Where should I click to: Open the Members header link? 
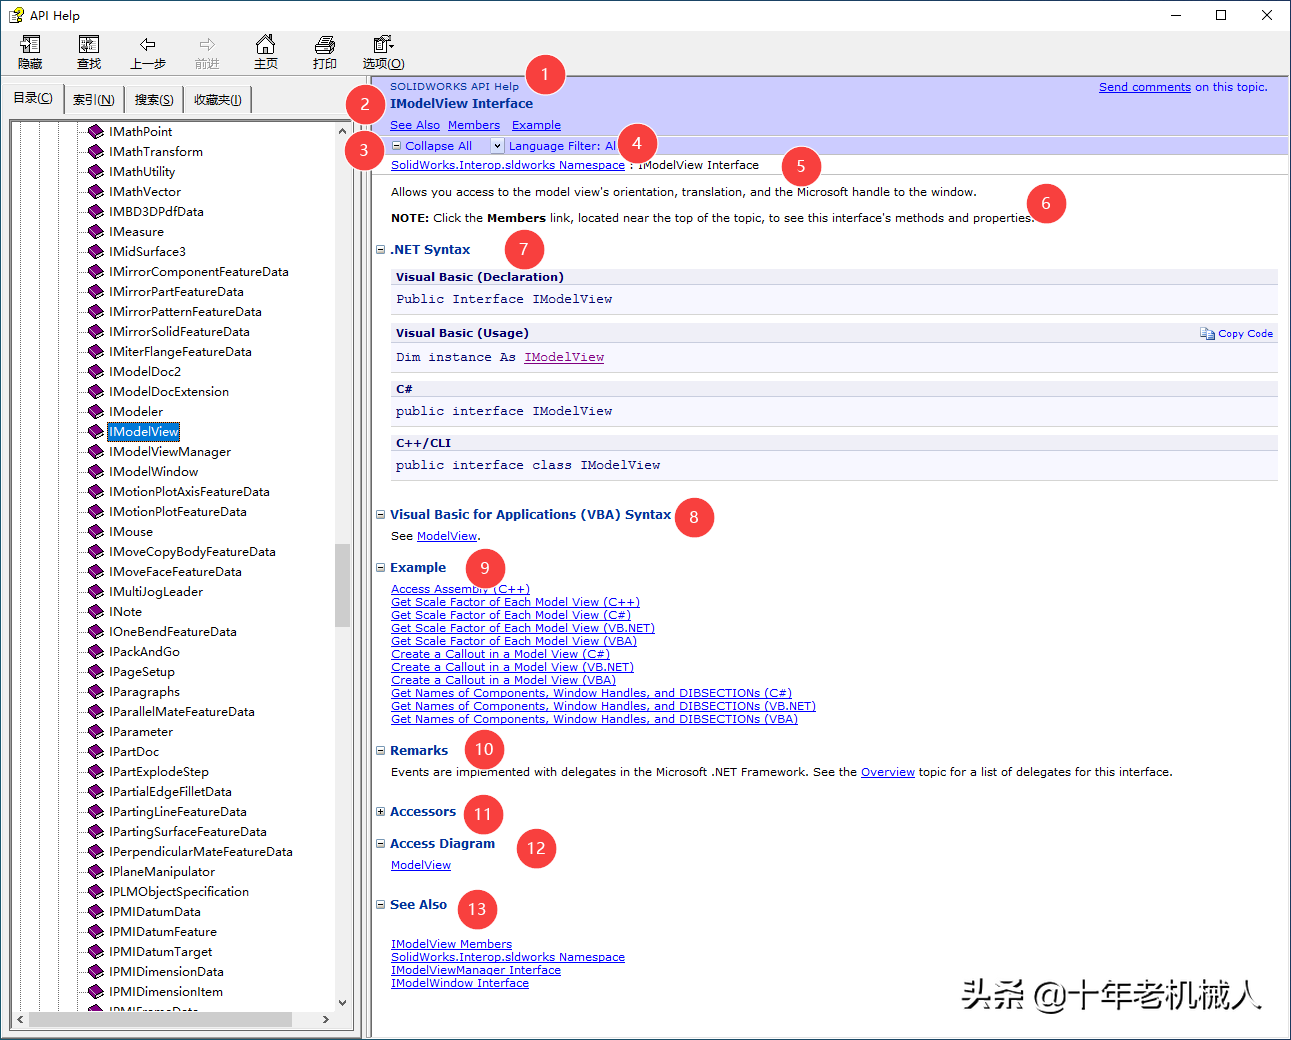(474, 126)
